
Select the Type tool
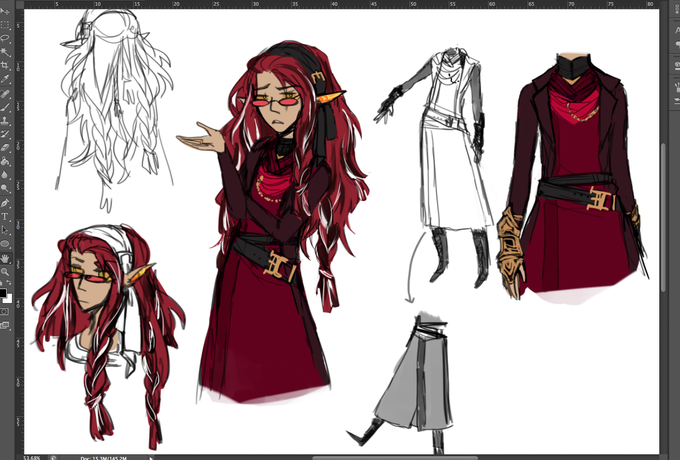tap(5, 216)
